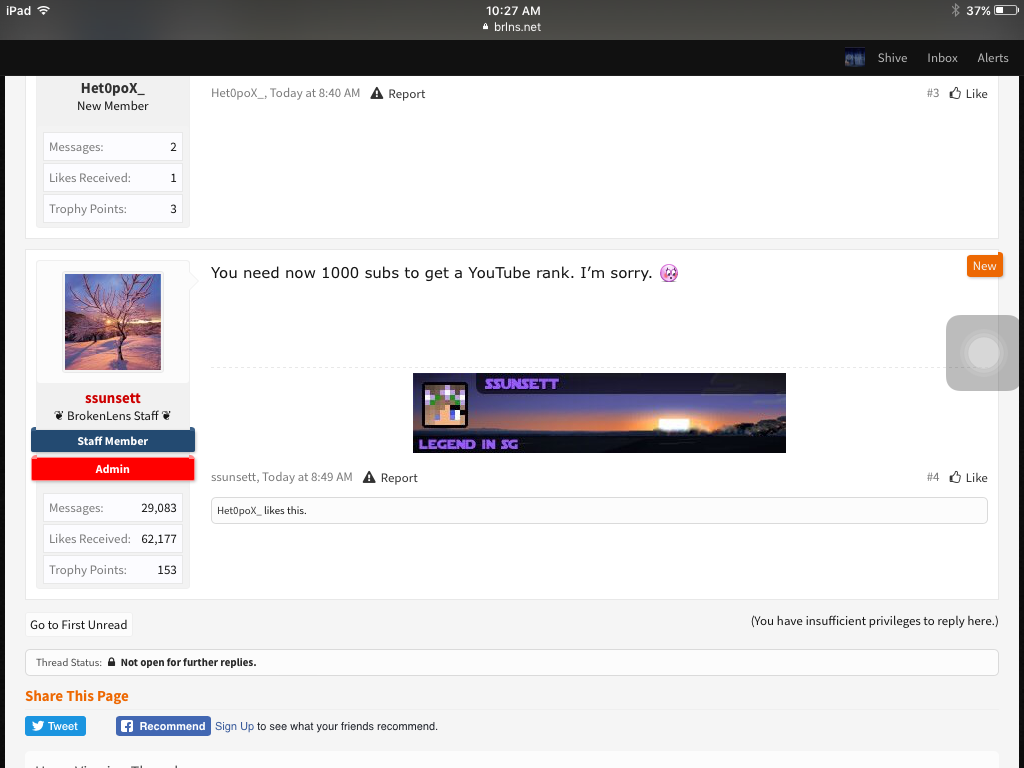Tap the Bluetooth status icon

point(955,10)
